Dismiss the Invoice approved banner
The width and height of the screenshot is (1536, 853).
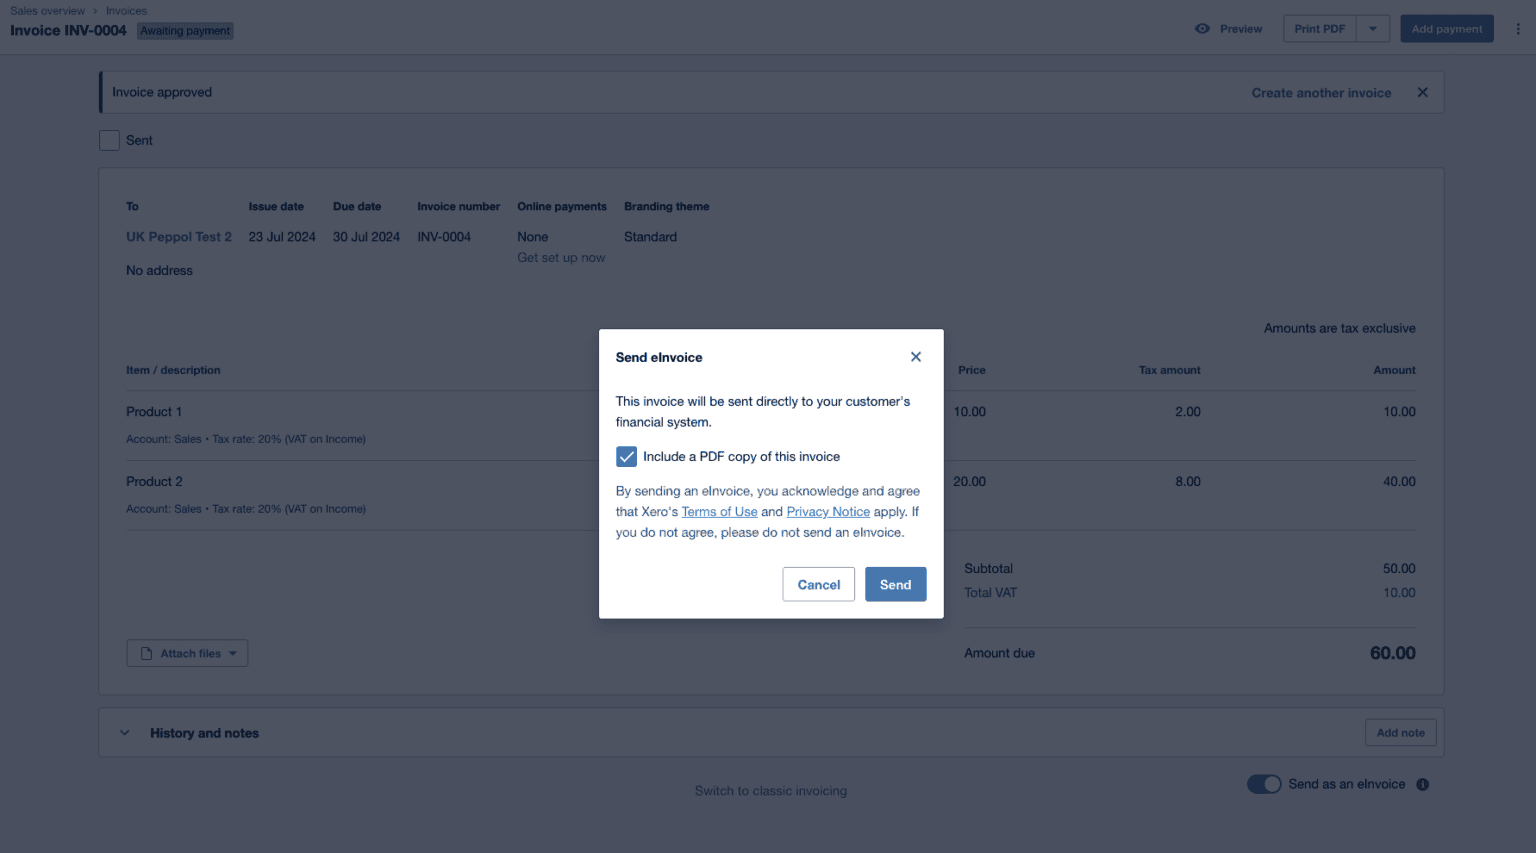pos(1422,92)
